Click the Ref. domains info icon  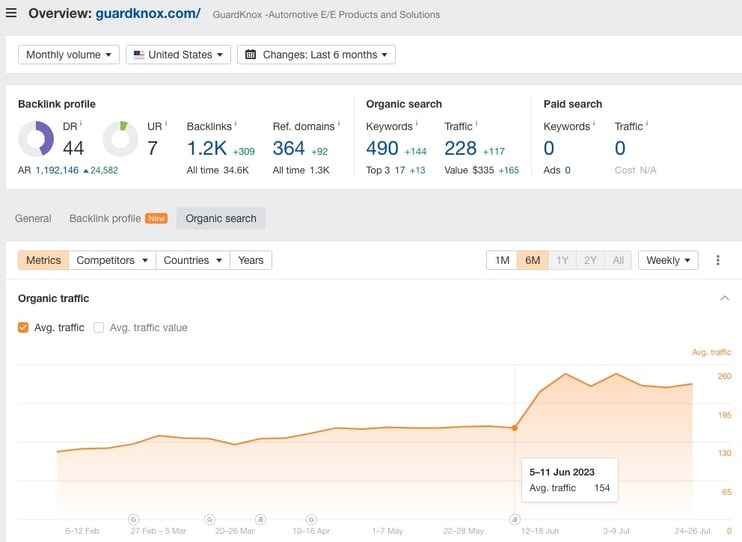pyautogui.click(x=338, y=124)
